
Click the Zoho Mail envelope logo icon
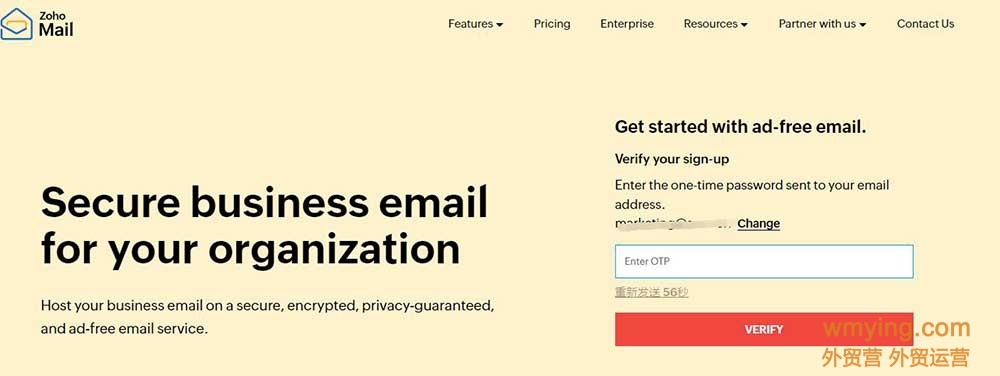[16, 24]
